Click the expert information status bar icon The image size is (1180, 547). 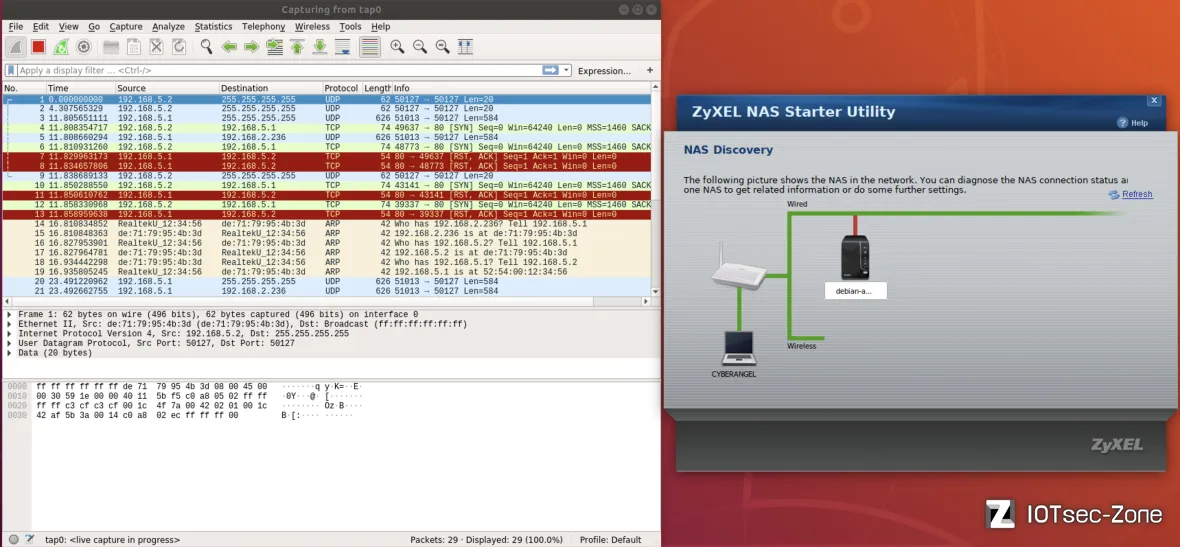(14, 539)
